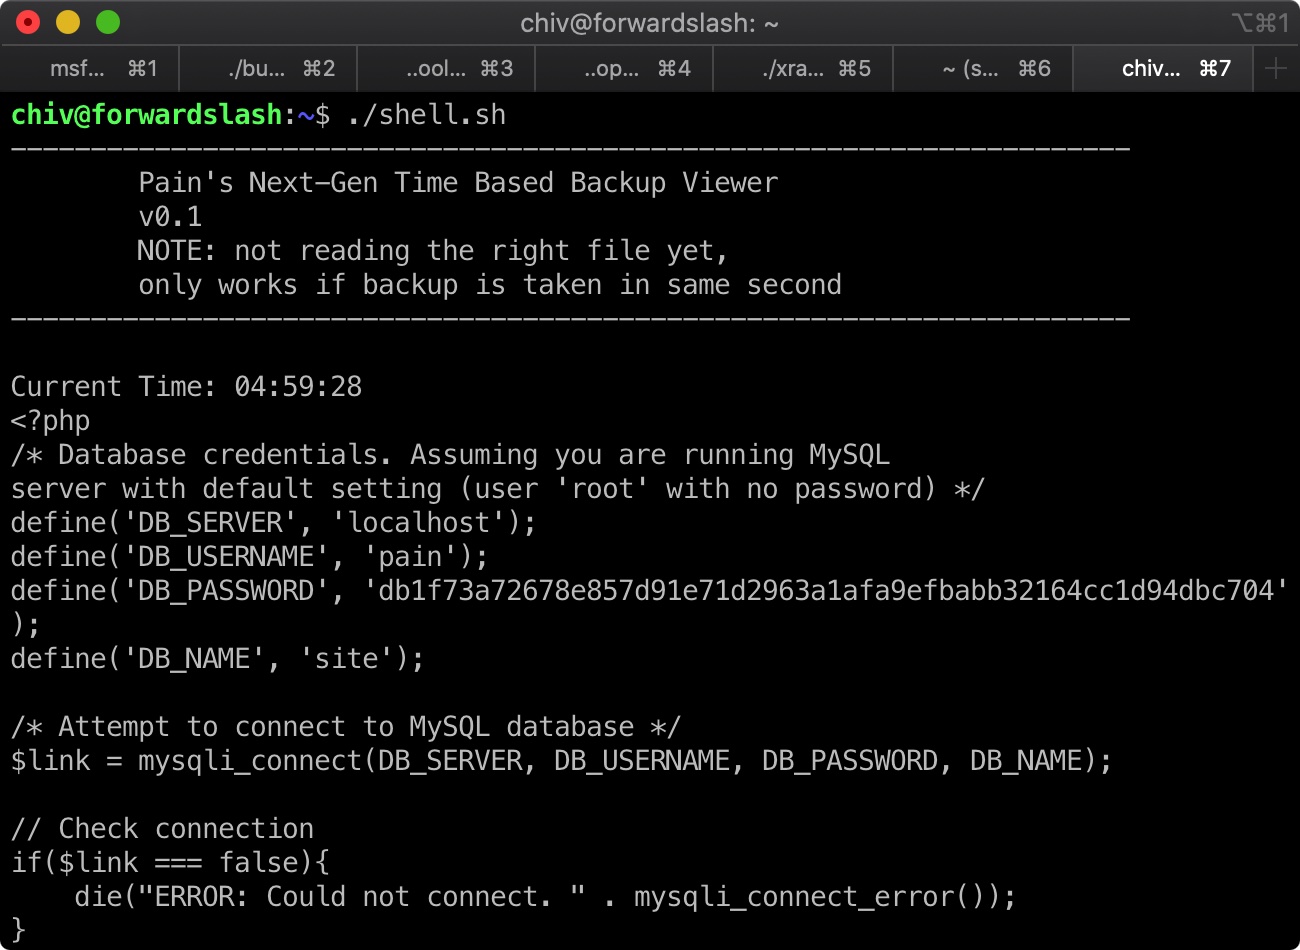Click the v0.1 version text
The width and height of the screenshot is (1300, 950).
pyautogui.click(x=170, y=216)
